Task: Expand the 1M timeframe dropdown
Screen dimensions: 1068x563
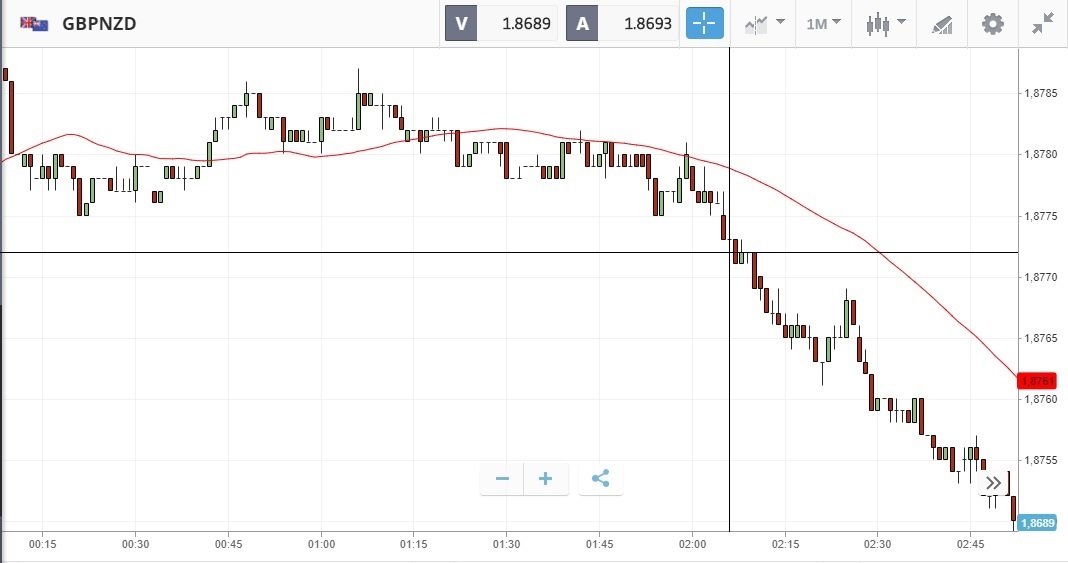Action: click(x=823, y=23)
